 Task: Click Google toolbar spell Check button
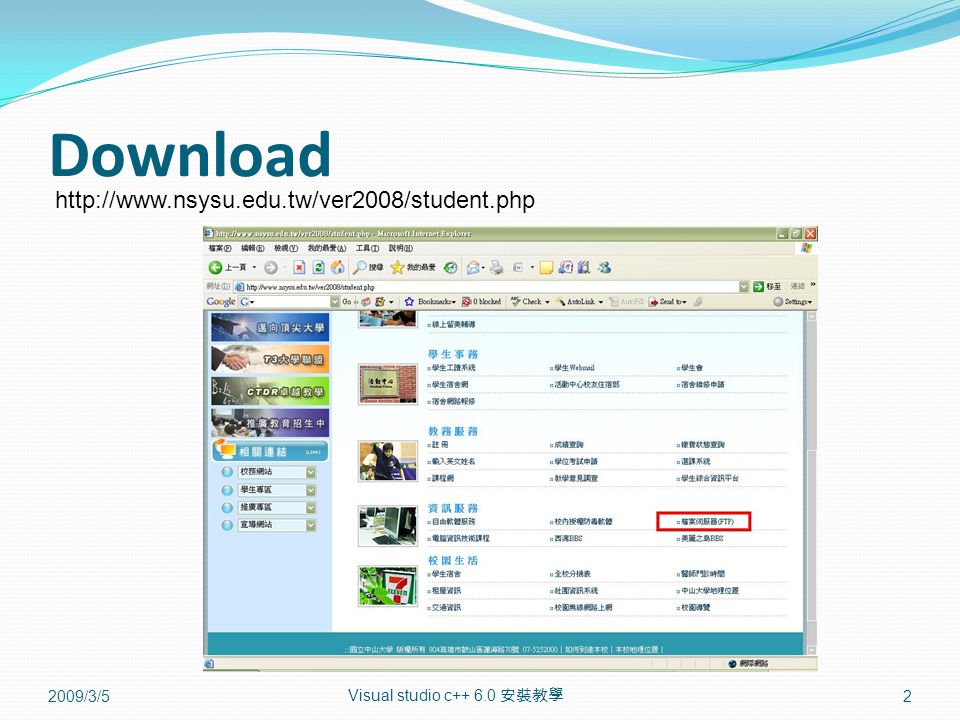click(527, 302)
